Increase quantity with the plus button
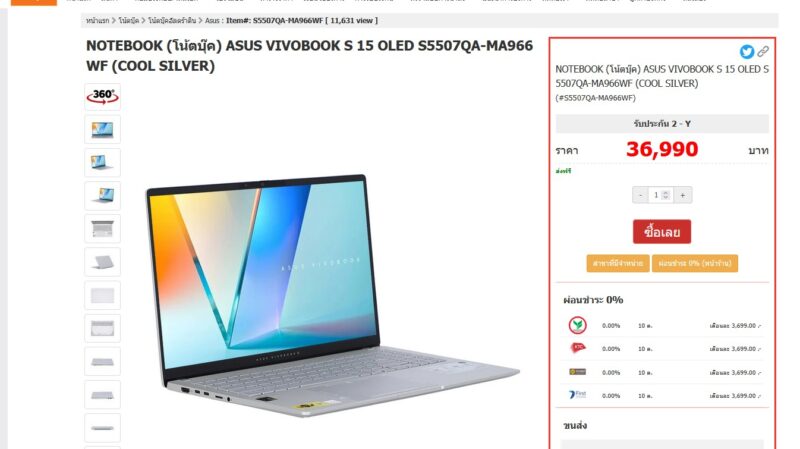Viewport: 800px width, 449px height. click(x=683, y=195)
